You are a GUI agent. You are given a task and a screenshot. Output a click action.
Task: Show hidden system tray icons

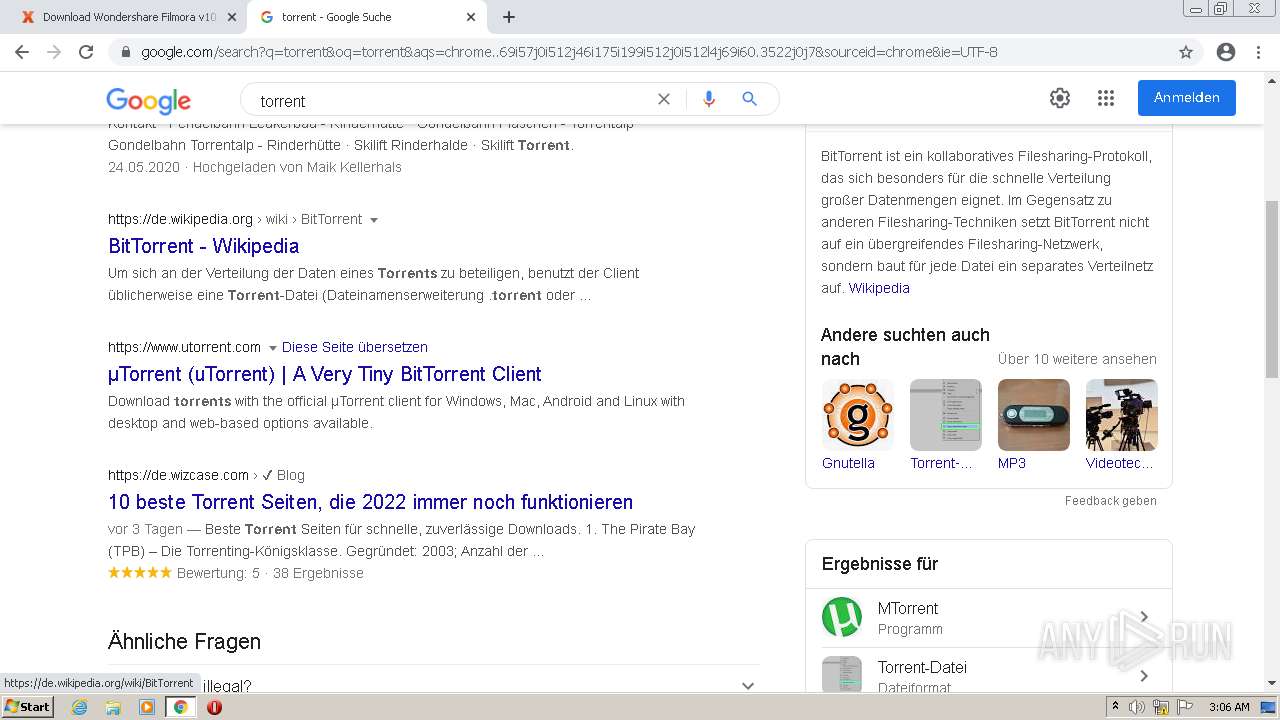[1115, 707]
